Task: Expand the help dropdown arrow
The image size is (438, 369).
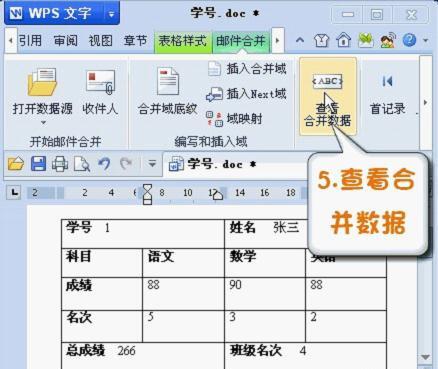Action: pos(426,41)
